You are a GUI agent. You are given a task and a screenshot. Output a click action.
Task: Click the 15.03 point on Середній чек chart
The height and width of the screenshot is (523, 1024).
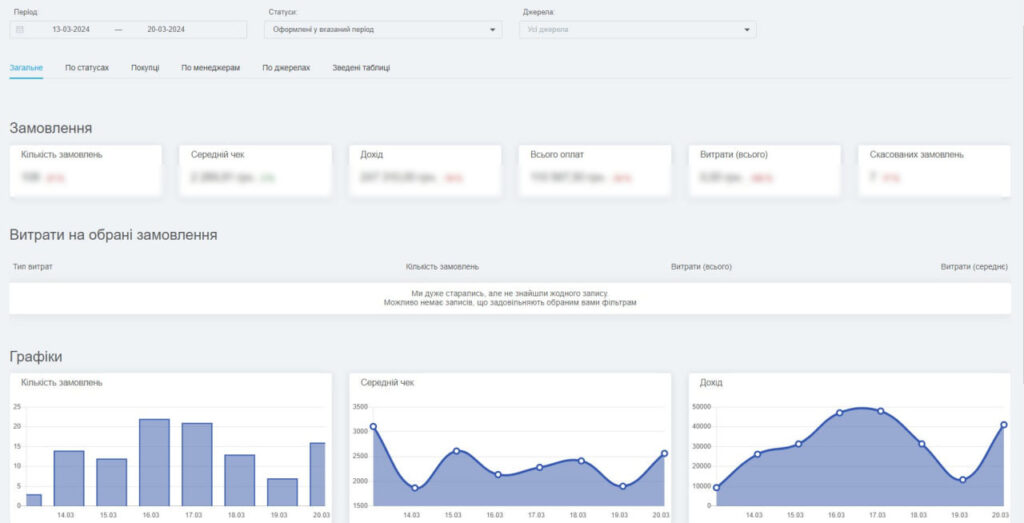click(x=456, y=451)
